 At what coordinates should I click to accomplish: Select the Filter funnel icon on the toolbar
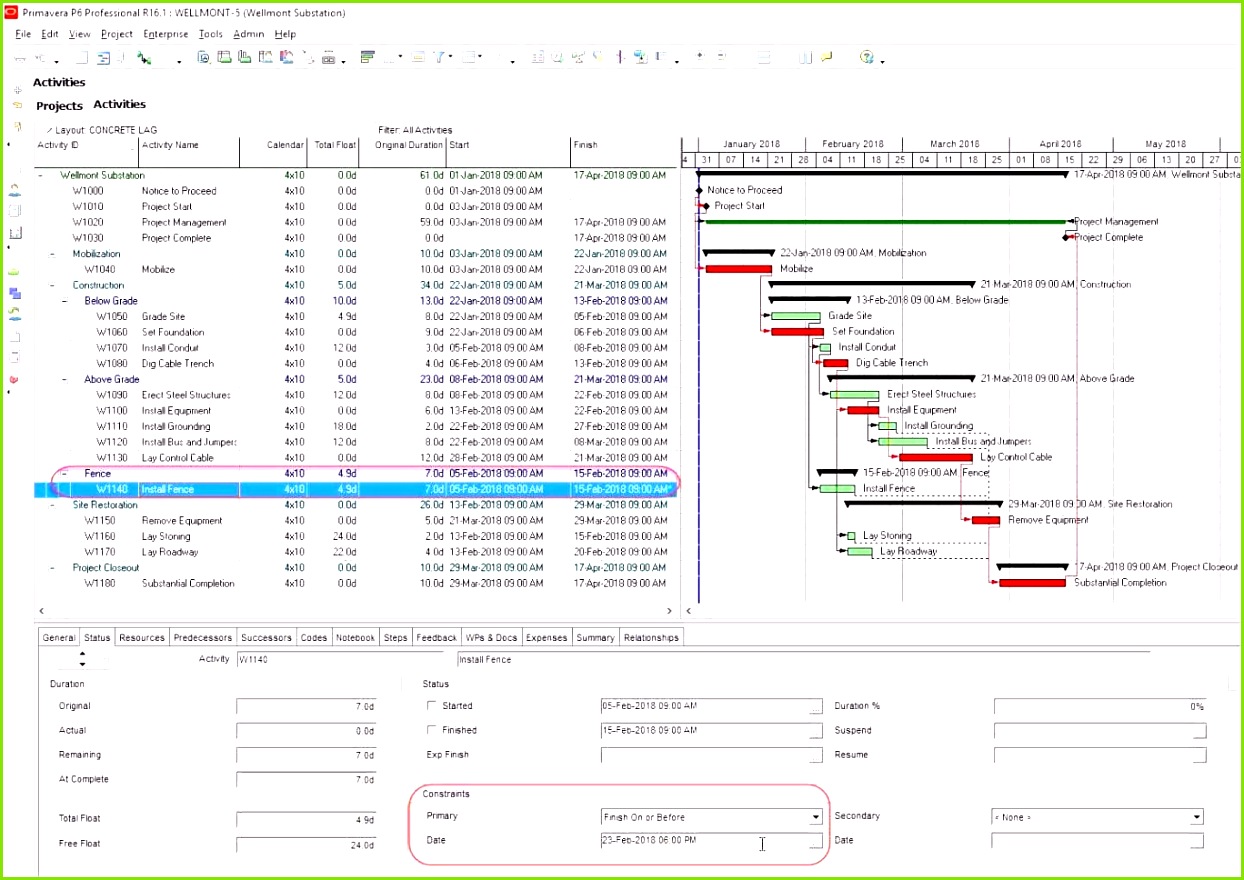440,57
